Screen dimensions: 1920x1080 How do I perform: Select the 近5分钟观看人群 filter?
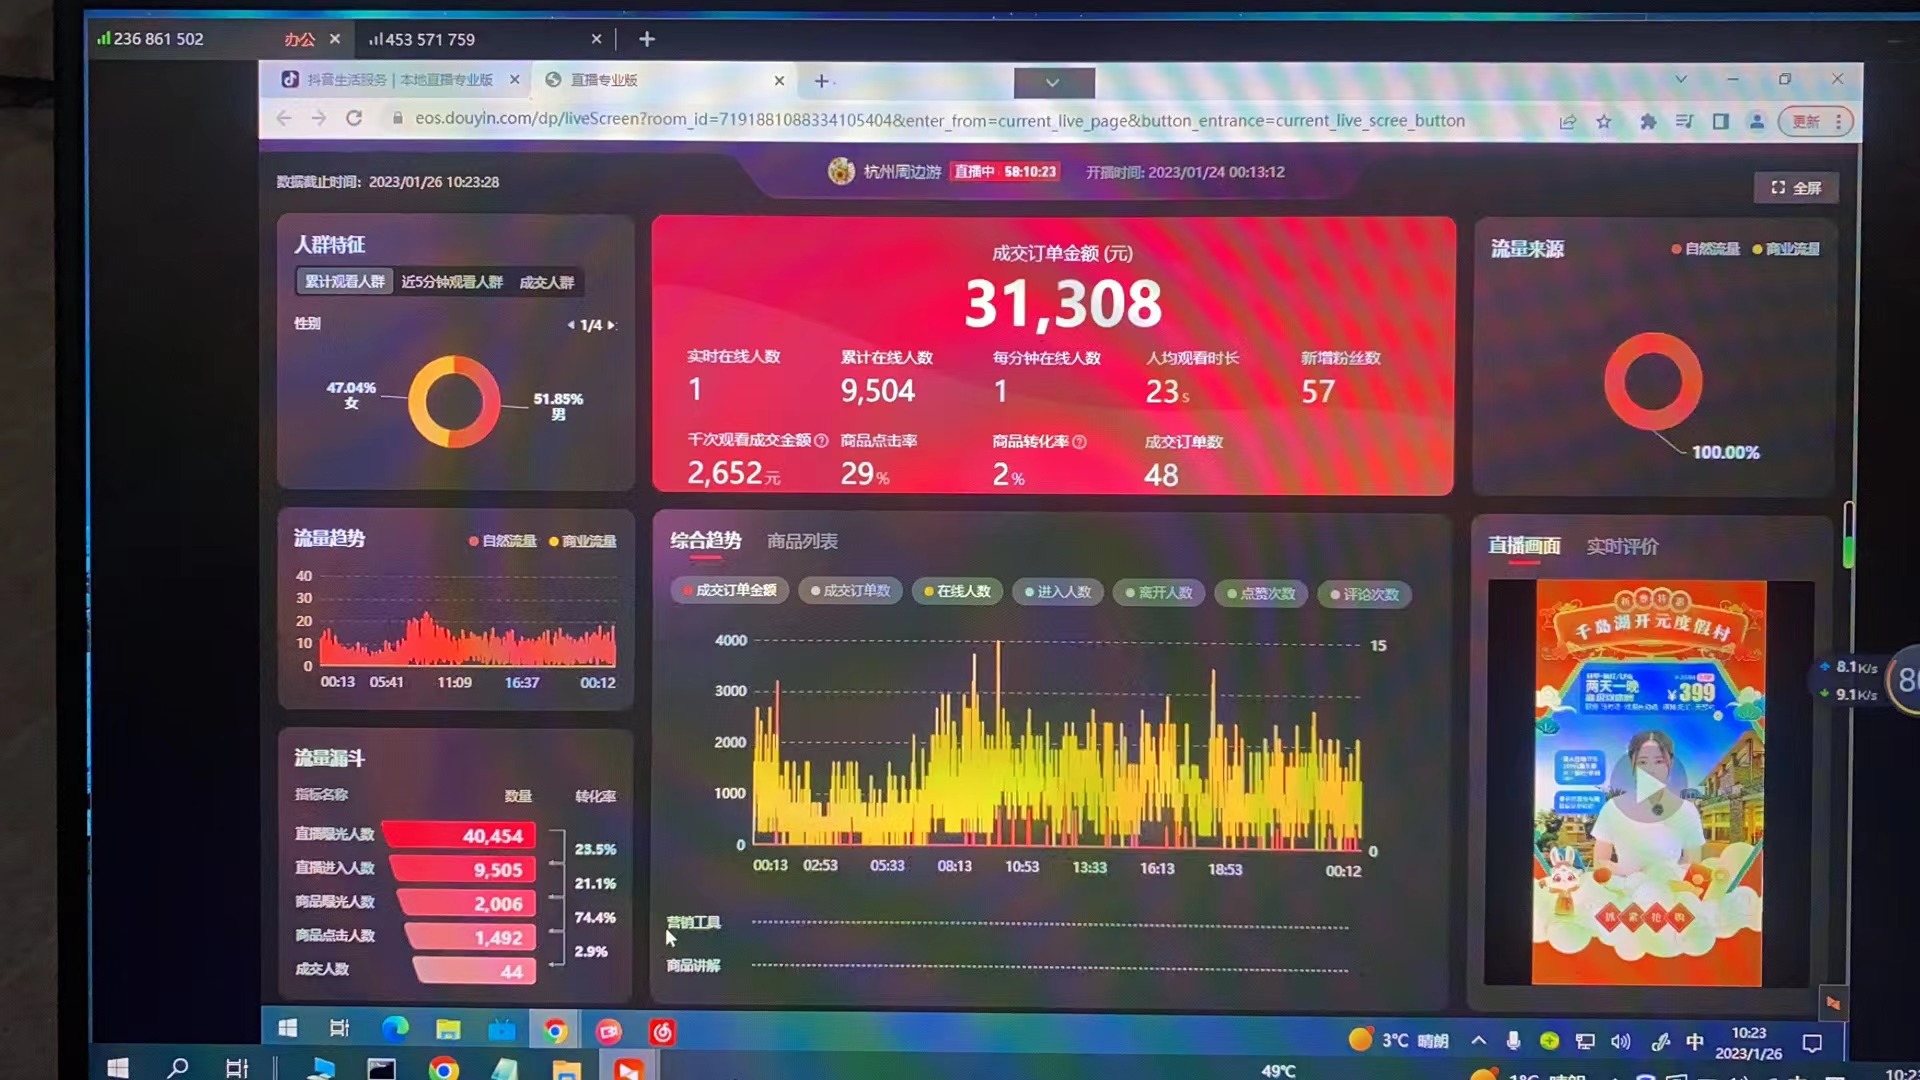[452, 282]
